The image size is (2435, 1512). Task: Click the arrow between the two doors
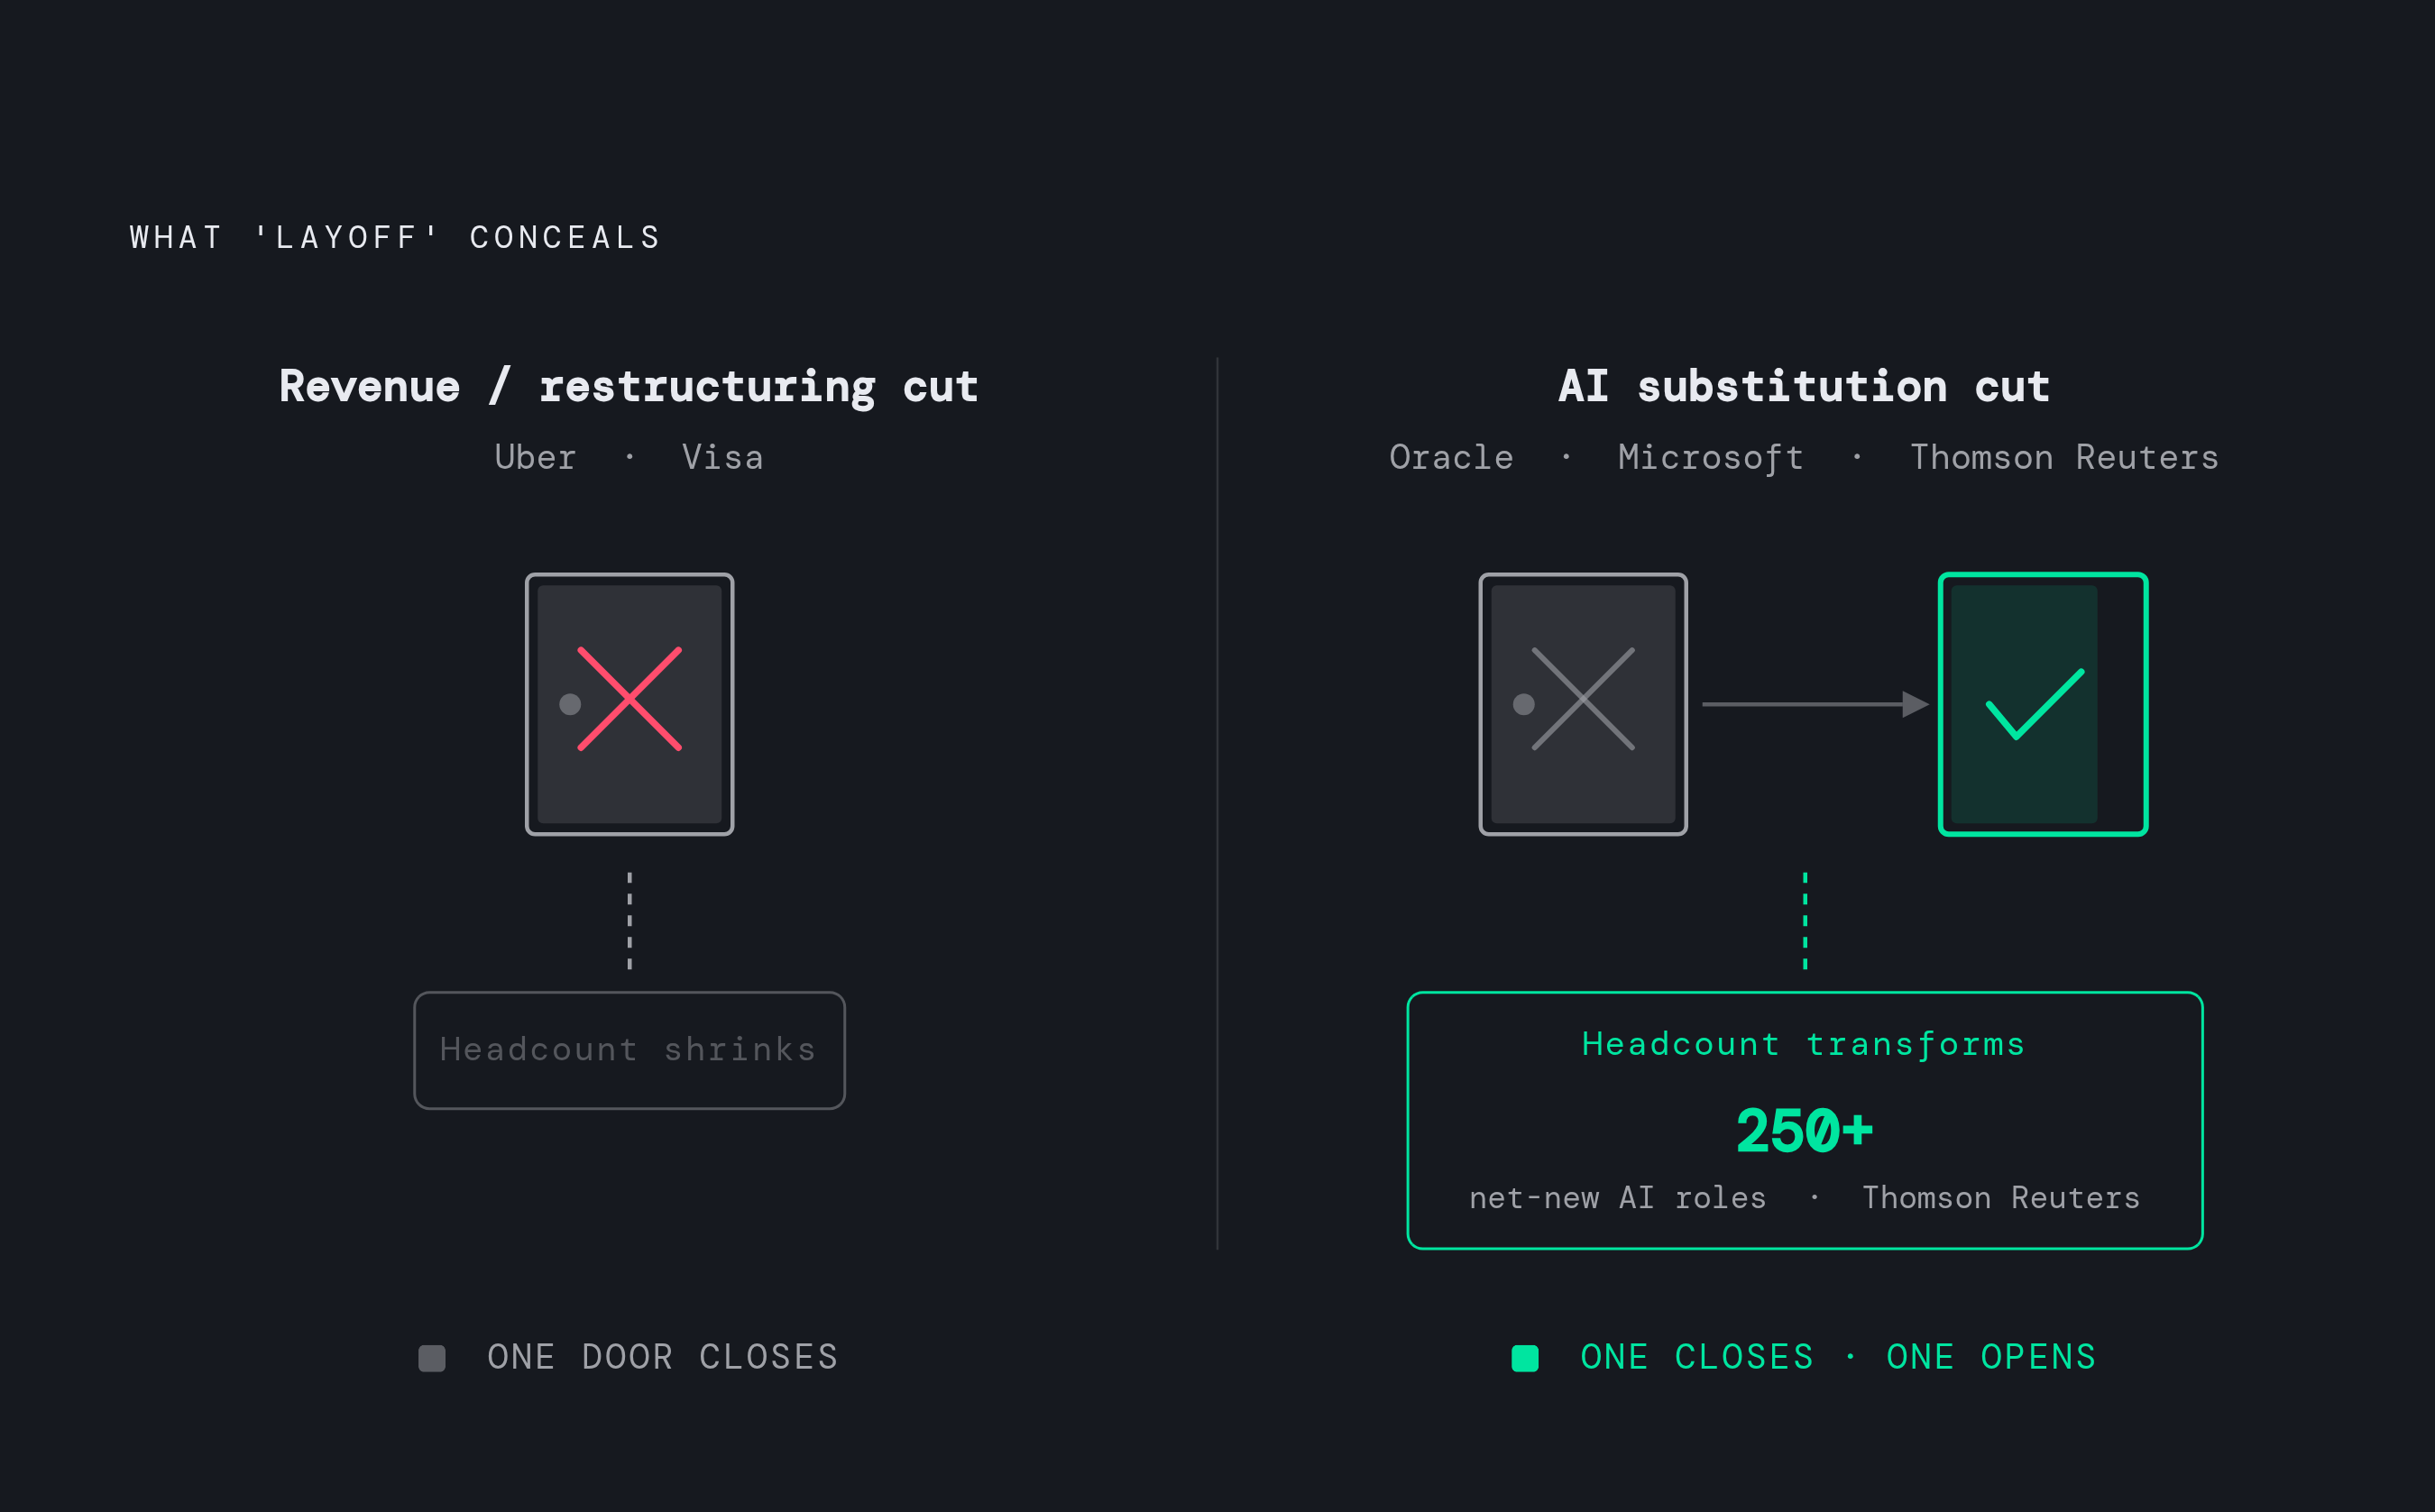tap(1815, 704)
